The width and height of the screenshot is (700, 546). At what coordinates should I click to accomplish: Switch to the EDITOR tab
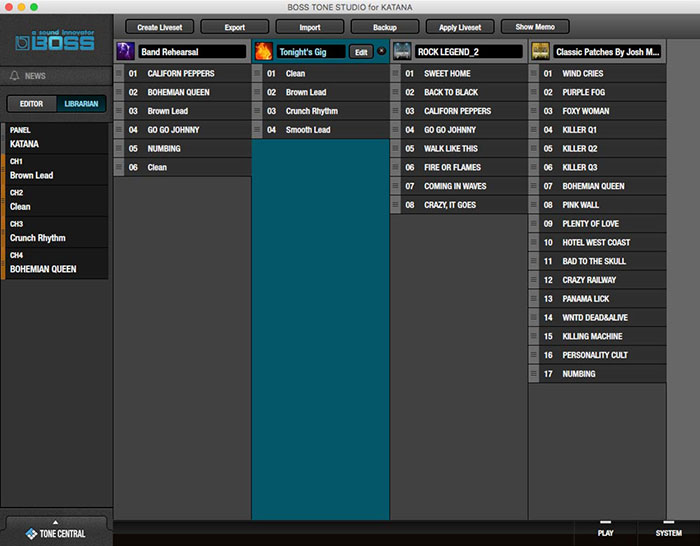click(32, 104)
